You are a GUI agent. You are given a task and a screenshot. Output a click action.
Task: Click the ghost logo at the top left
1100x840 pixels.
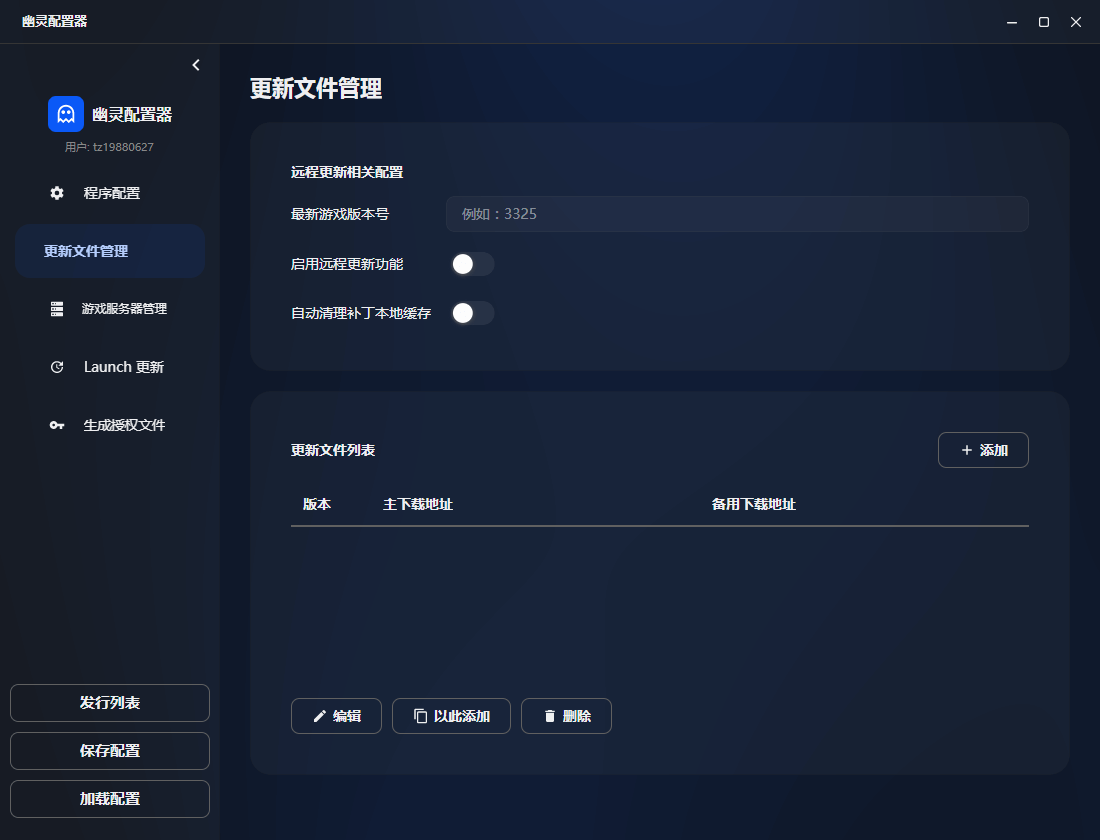pyautogui.click(x=65, y=113)
